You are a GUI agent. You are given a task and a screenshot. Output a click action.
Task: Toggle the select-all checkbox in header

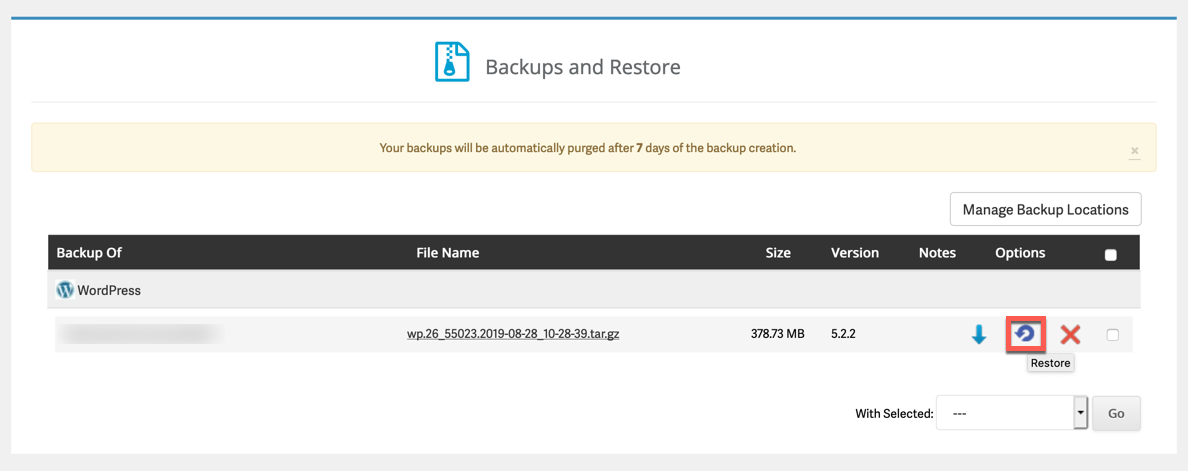point(1110,255)
